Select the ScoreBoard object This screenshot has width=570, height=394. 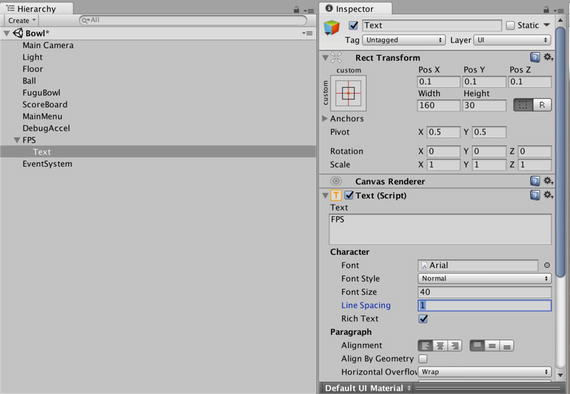(x=45, y=104)
